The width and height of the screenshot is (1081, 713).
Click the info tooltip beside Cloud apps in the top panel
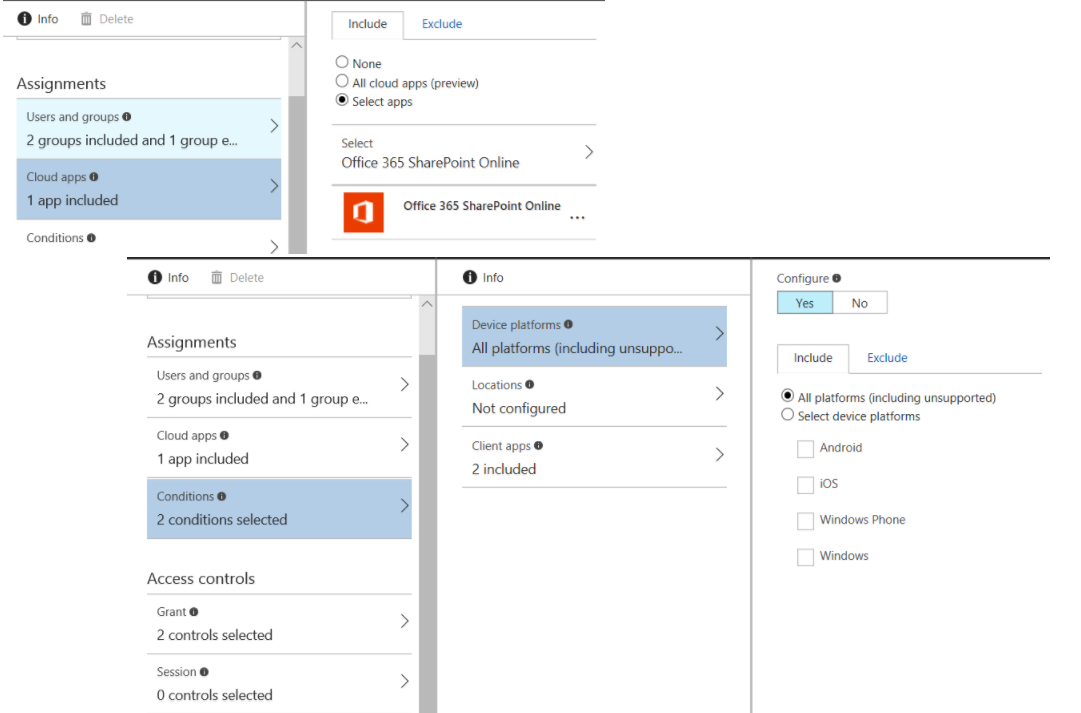click(94, 177)
